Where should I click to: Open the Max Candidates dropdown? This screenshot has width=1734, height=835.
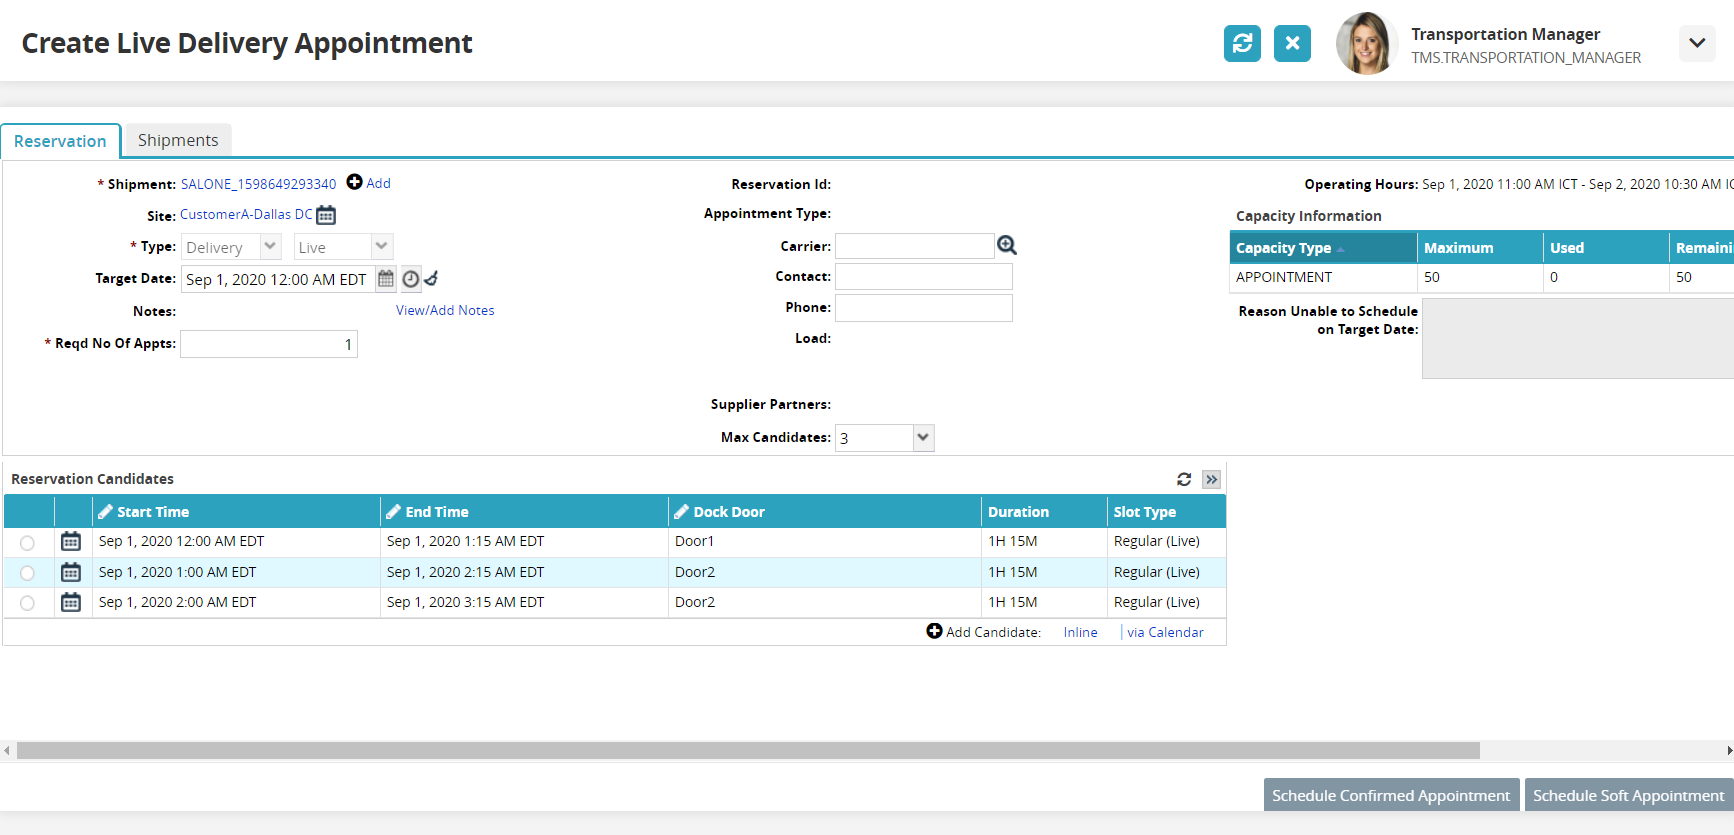pos(922,438)
